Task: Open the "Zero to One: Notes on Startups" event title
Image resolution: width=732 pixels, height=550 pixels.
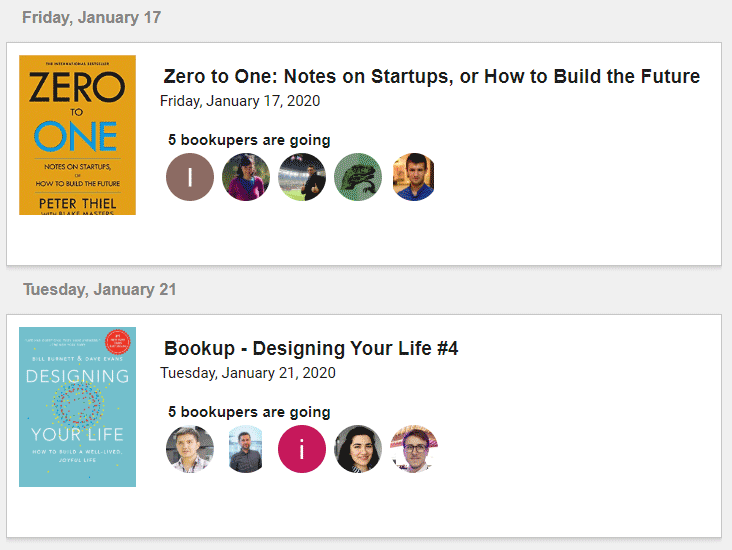Action: [431, 77]
